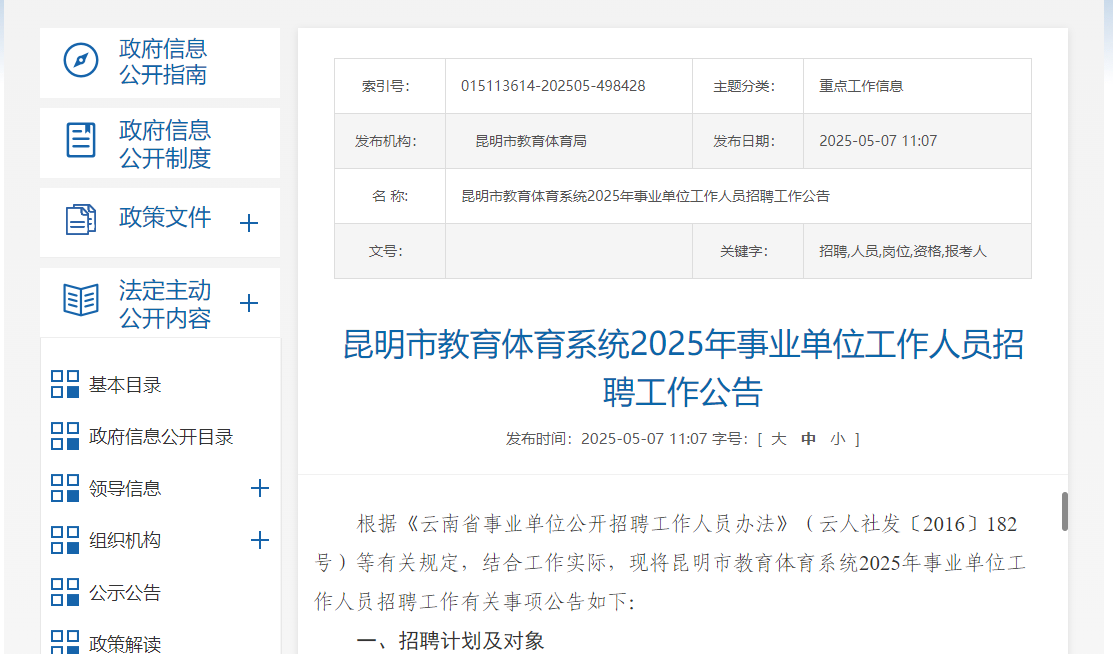Click the compass icon for 政府信息公开指南
1113x654 pixels.
coord(81,60)
